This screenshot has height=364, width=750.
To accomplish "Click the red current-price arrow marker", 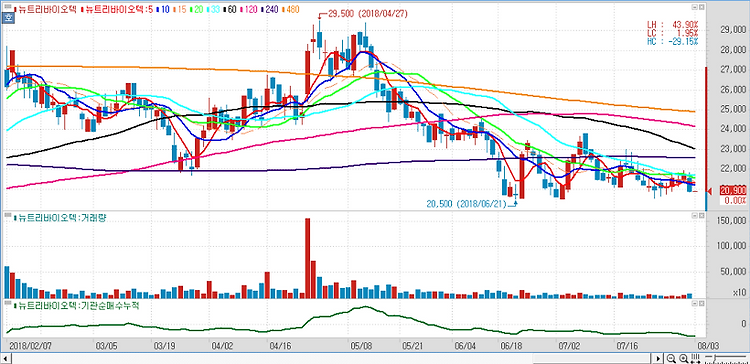I will pyautogui.click(x=710, y=192).
